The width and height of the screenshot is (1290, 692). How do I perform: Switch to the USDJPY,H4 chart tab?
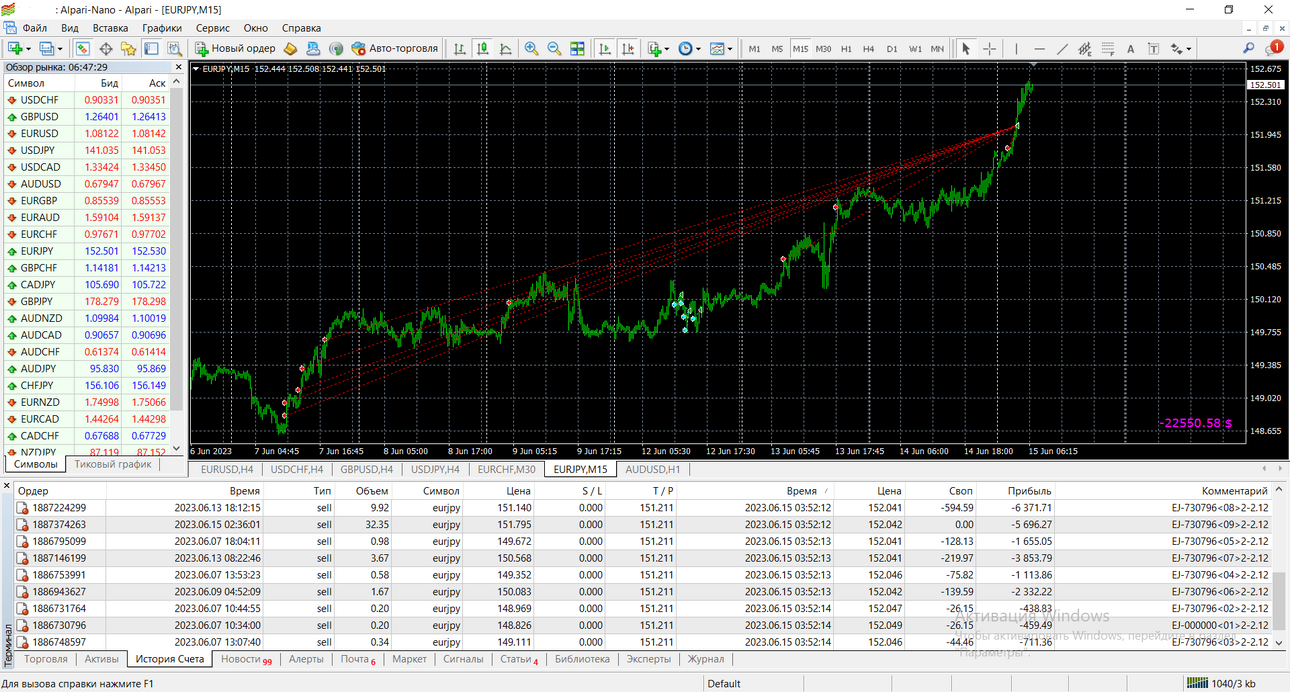[x=435, y=469]
